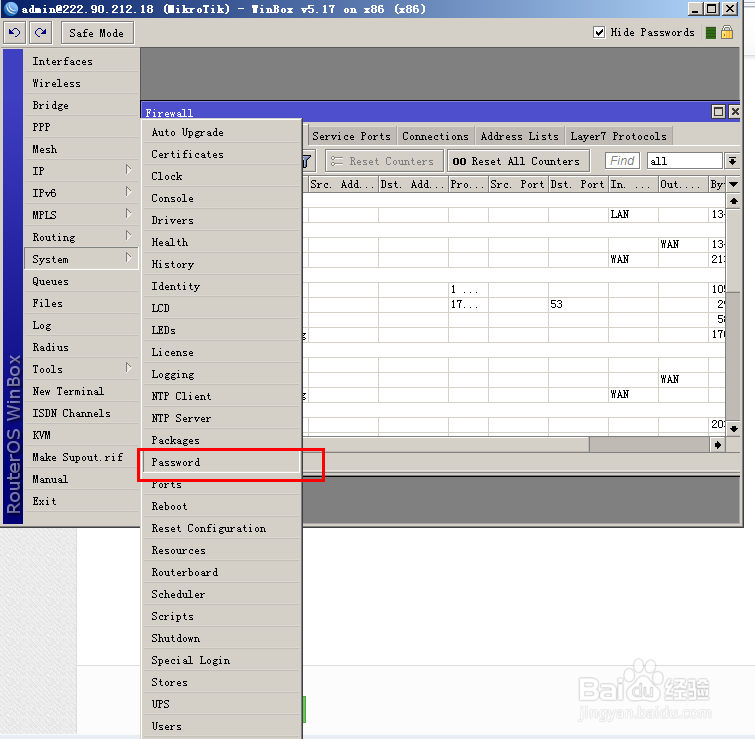Click the filter funnel icon

click(308, 161)
